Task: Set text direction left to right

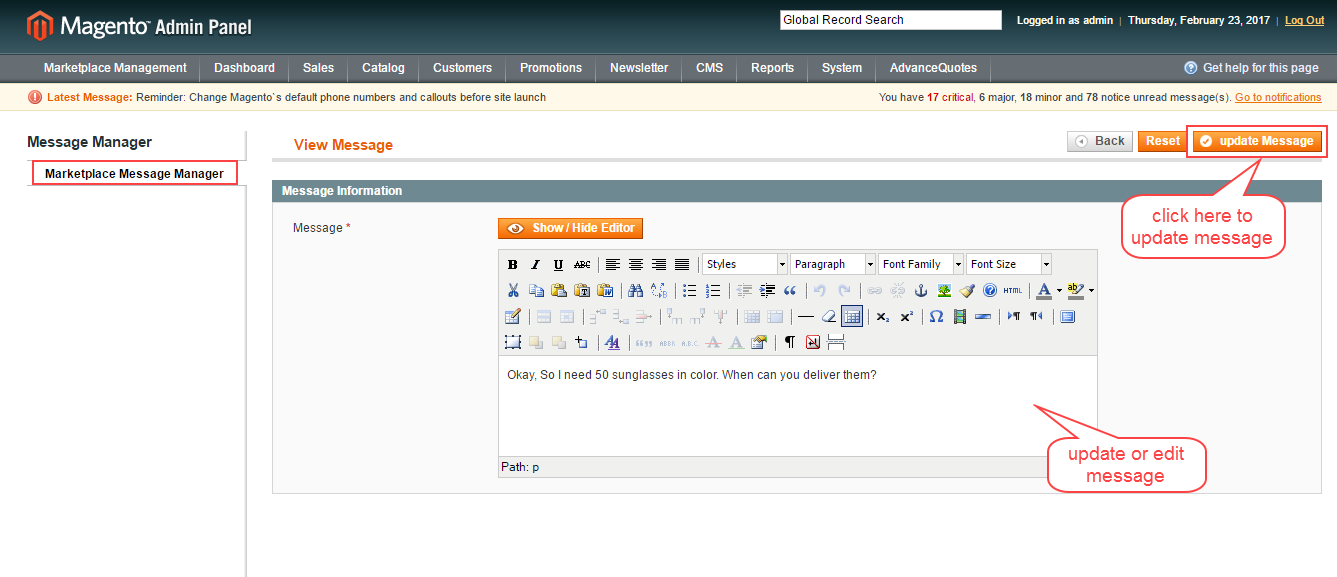Action: point(1014,316)
